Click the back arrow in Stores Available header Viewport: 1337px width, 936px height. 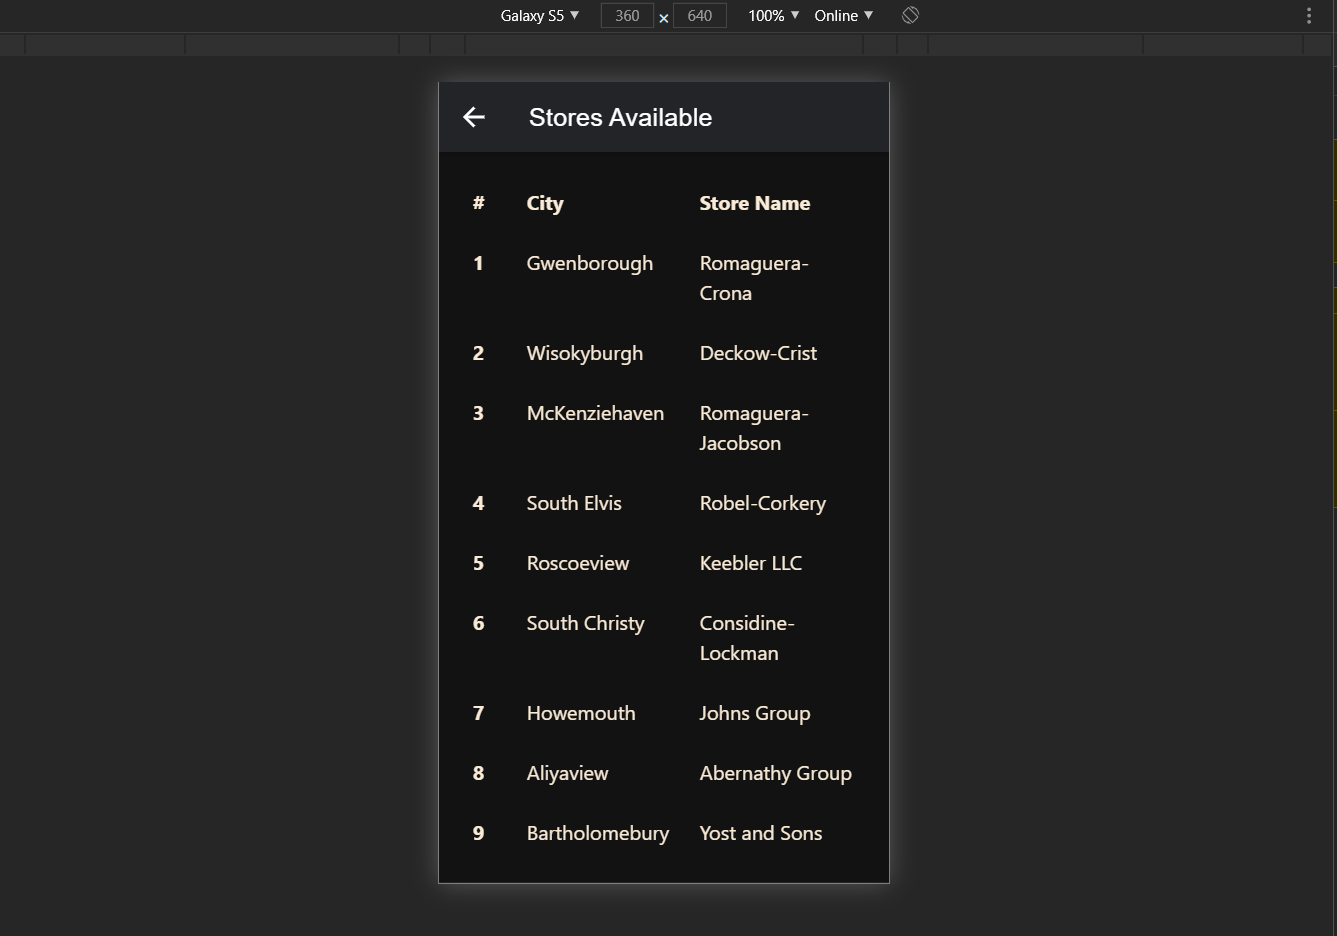473,117
